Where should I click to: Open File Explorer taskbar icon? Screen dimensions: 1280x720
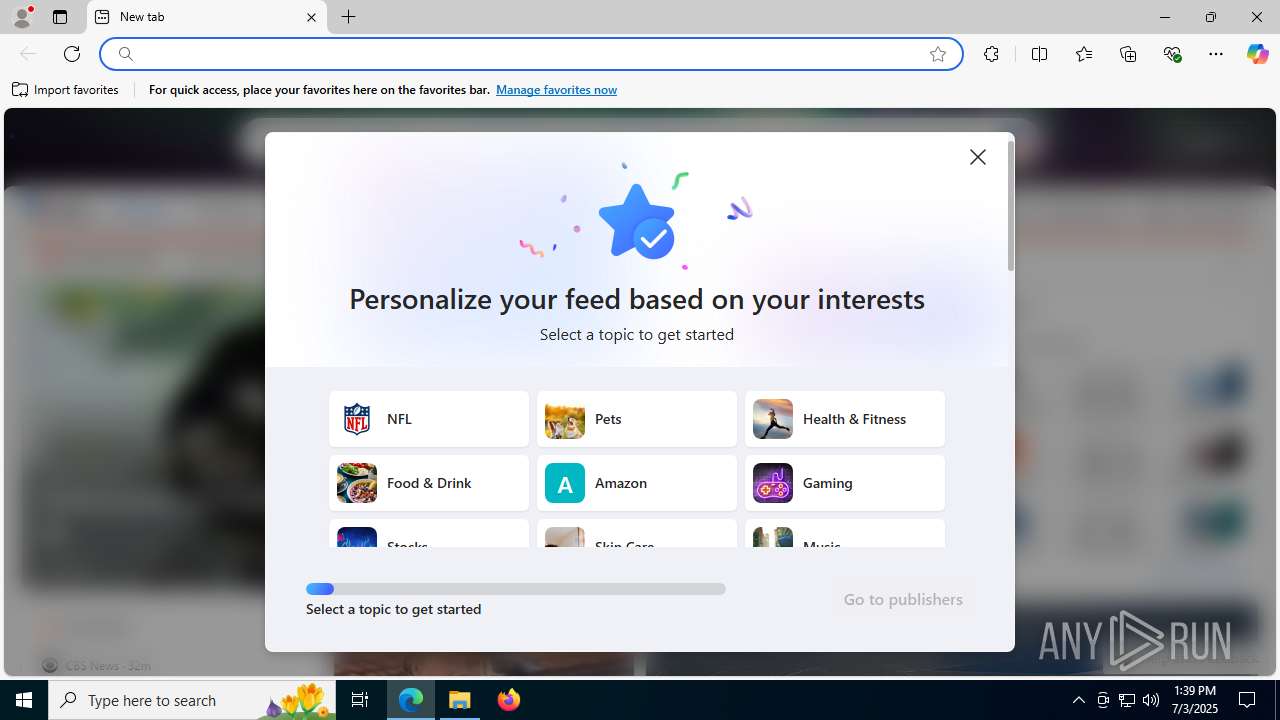(x=460, y=700)
